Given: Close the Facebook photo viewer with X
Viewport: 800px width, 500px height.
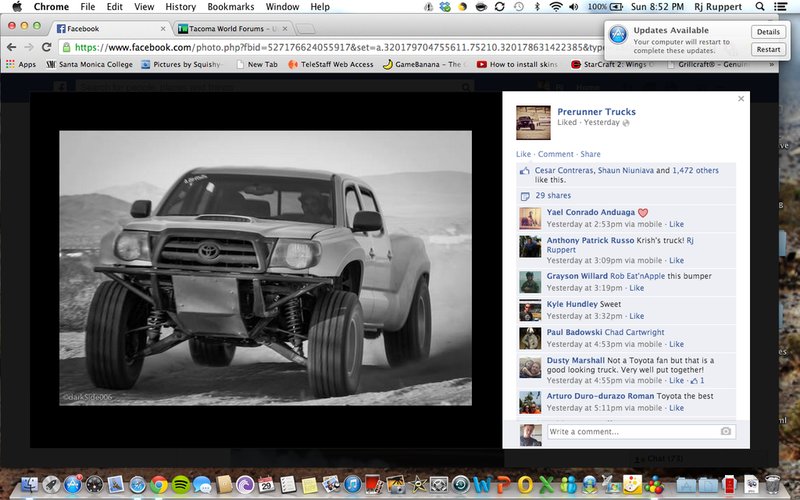Looking at the screenshot, I should pos(741,99).
